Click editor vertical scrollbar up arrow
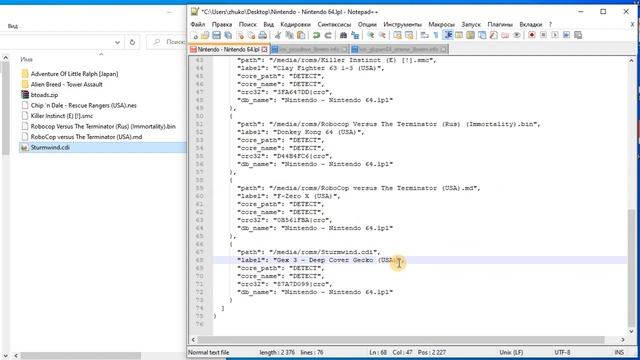640x360 pixels. click(631, 60)
